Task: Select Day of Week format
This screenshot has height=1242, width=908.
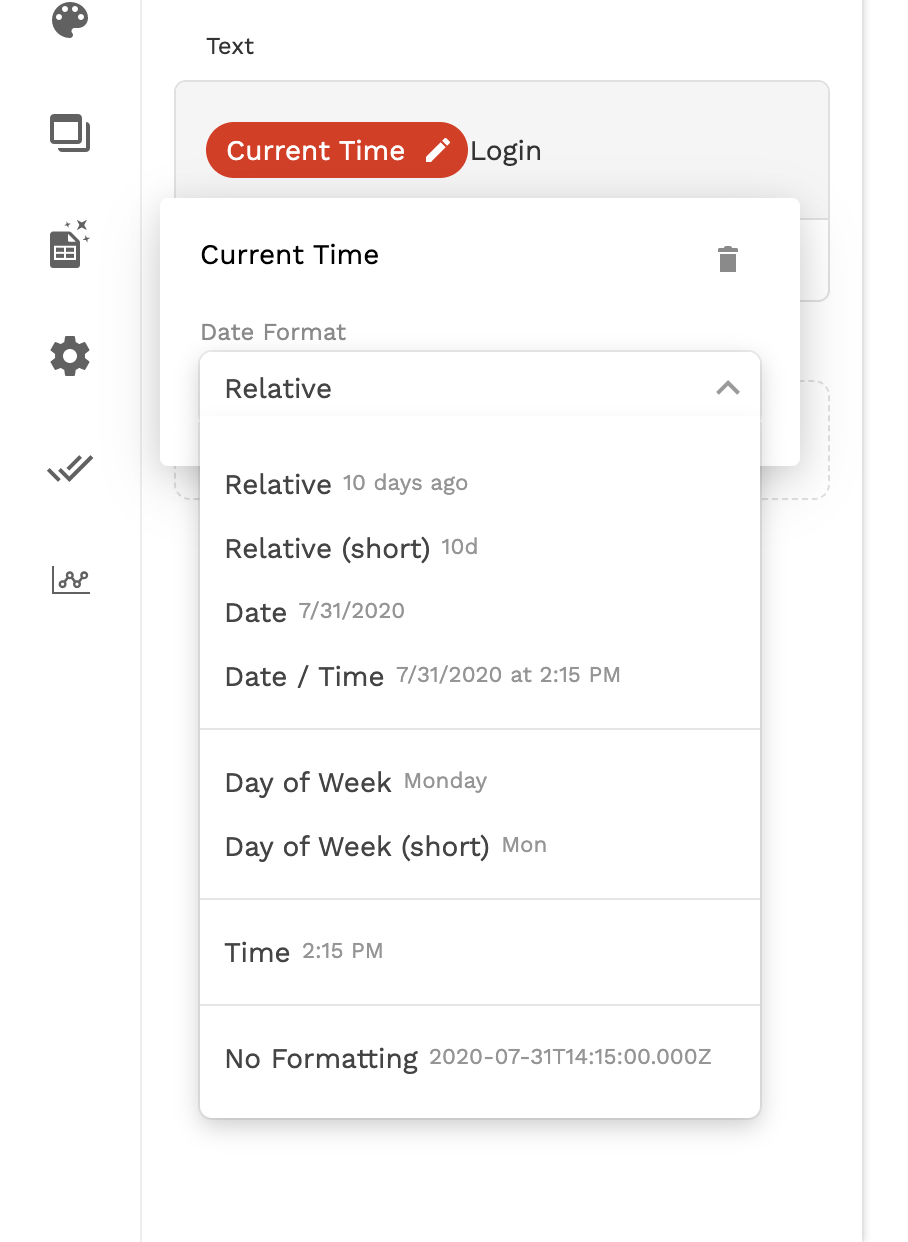Action: click(355, 783)
